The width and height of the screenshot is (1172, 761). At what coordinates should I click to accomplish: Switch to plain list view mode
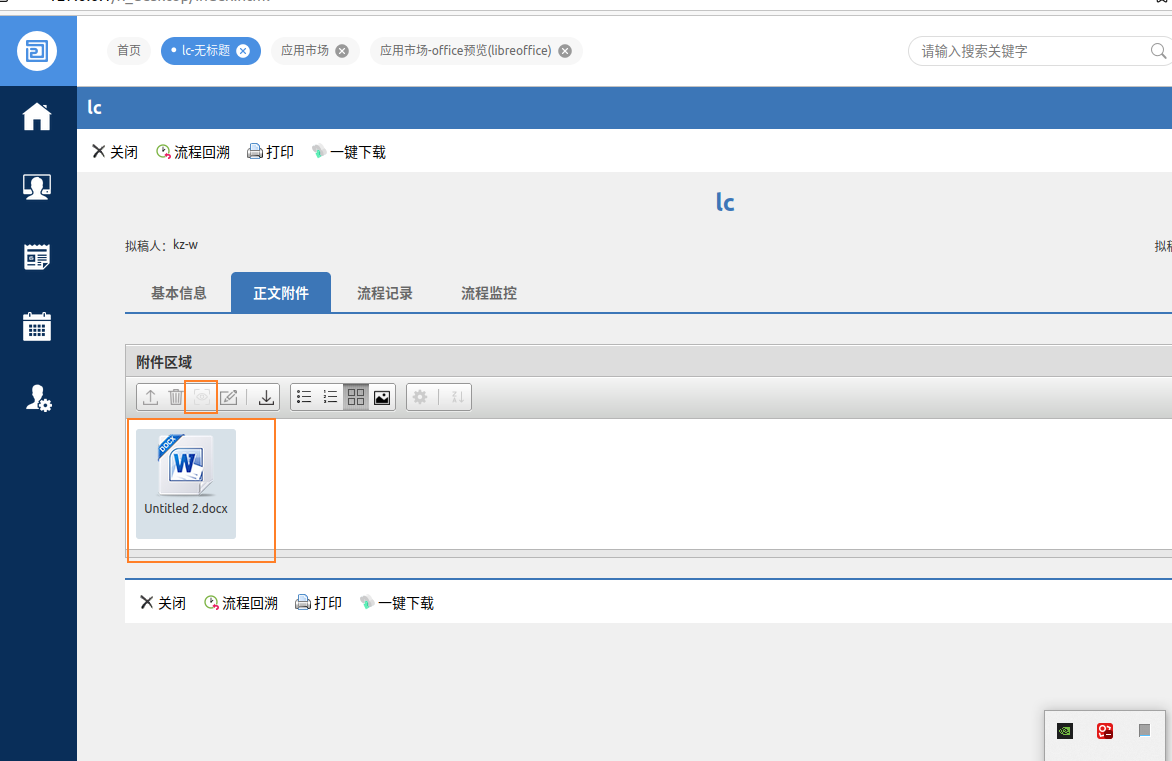click(x=303, y=397)
